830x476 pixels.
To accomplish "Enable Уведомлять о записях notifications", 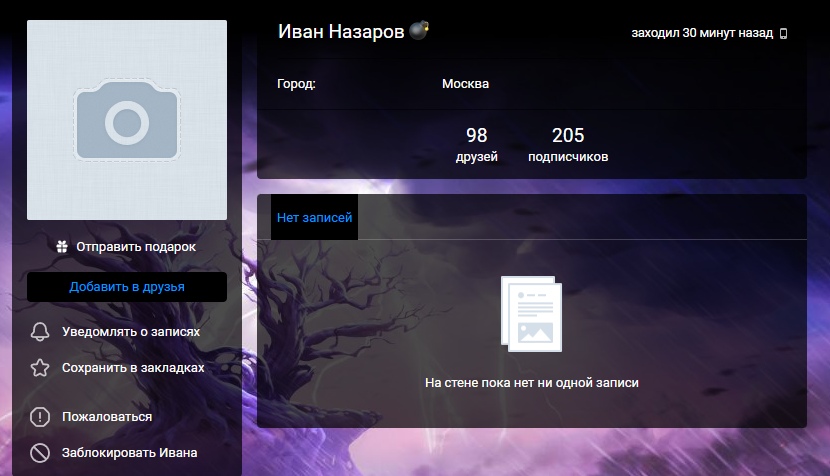I will click(x=131, y=331).
